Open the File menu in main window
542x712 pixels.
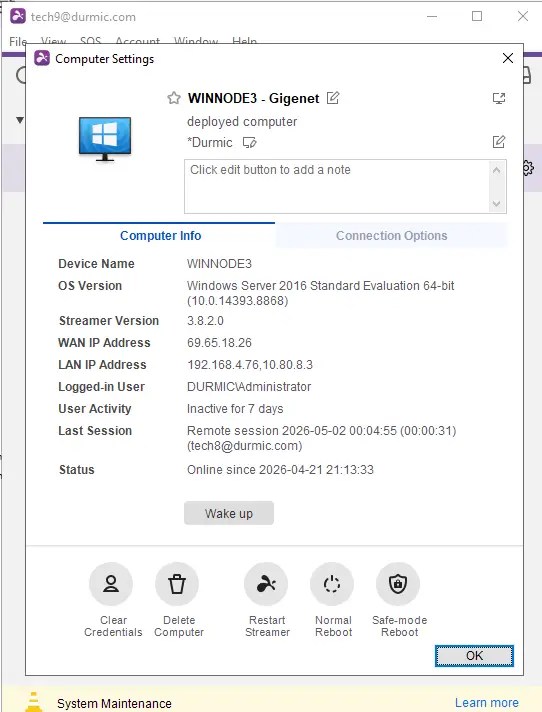click(x=18, y=41)
